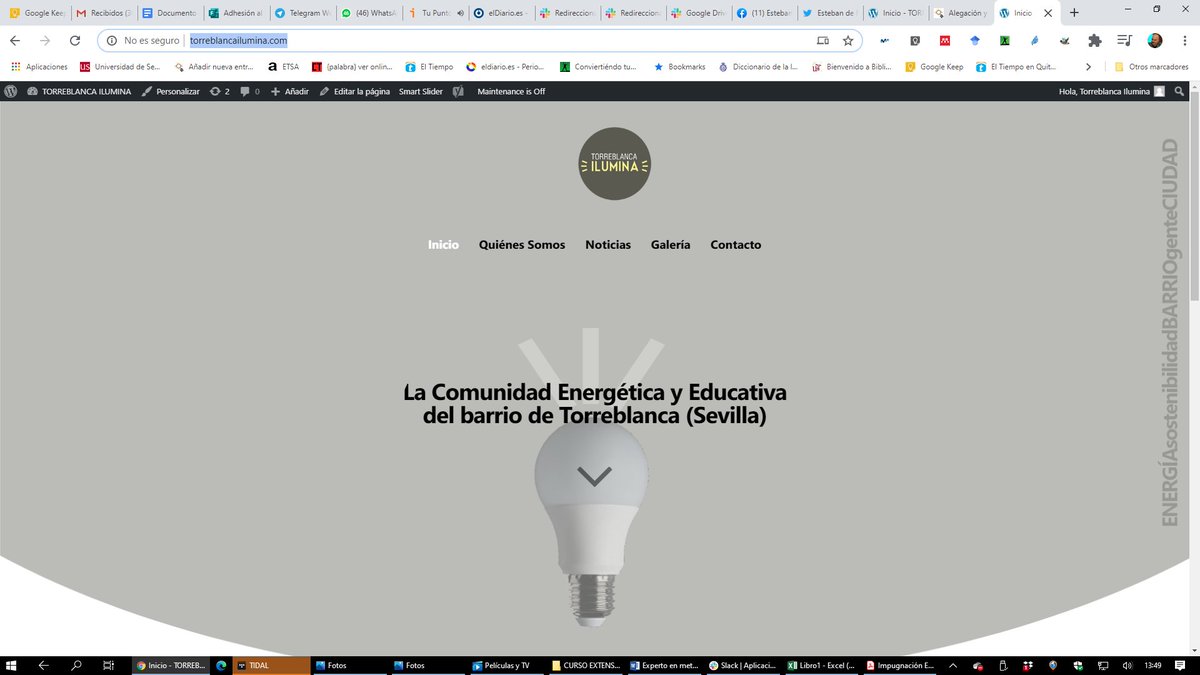Open Diccionario de la l... bookmark
1200x675 pixels.
click(758, 67)
